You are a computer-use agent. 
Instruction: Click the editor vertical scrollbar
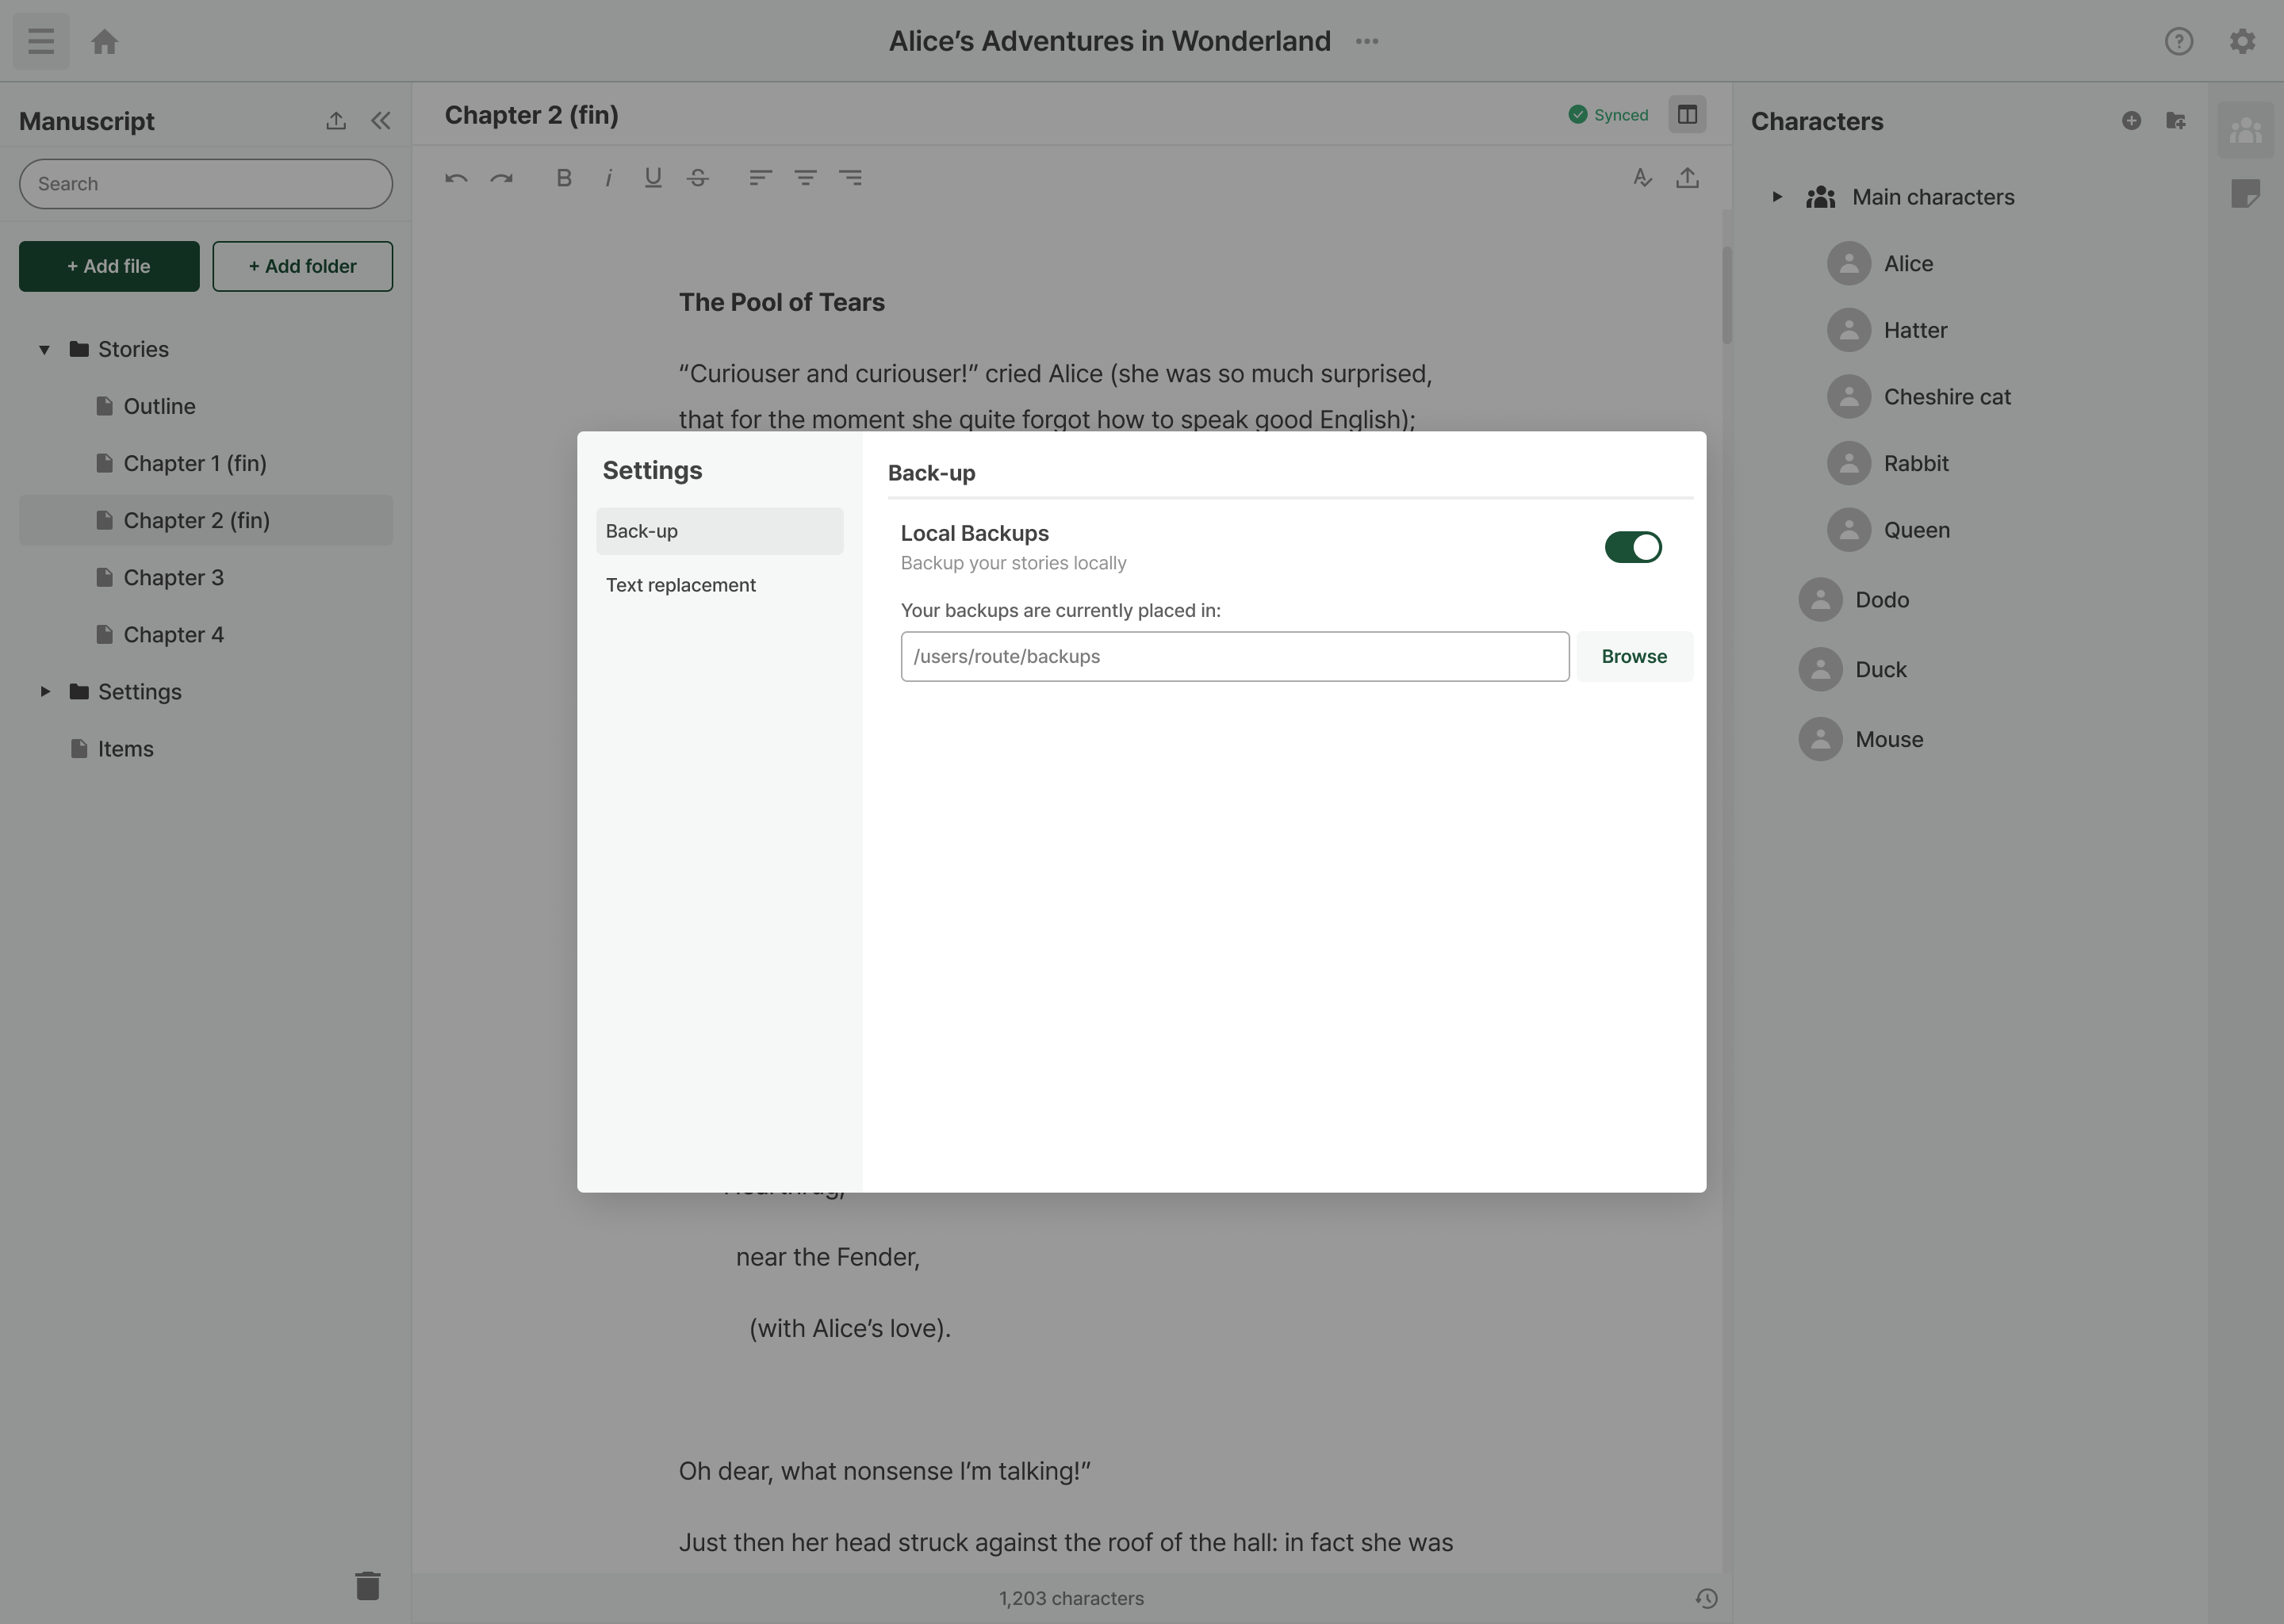pyautogui.click(x=1726, y=295)
